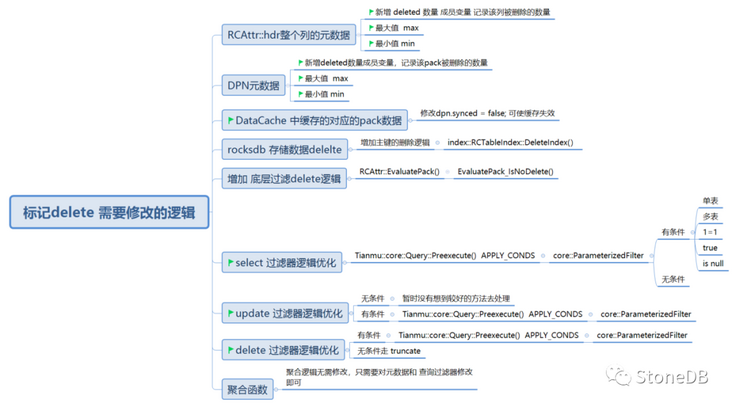The image size is (732, 407).
Task: Click flag on DPN元数据 branch 最大值 max
Action: point(301,78)
